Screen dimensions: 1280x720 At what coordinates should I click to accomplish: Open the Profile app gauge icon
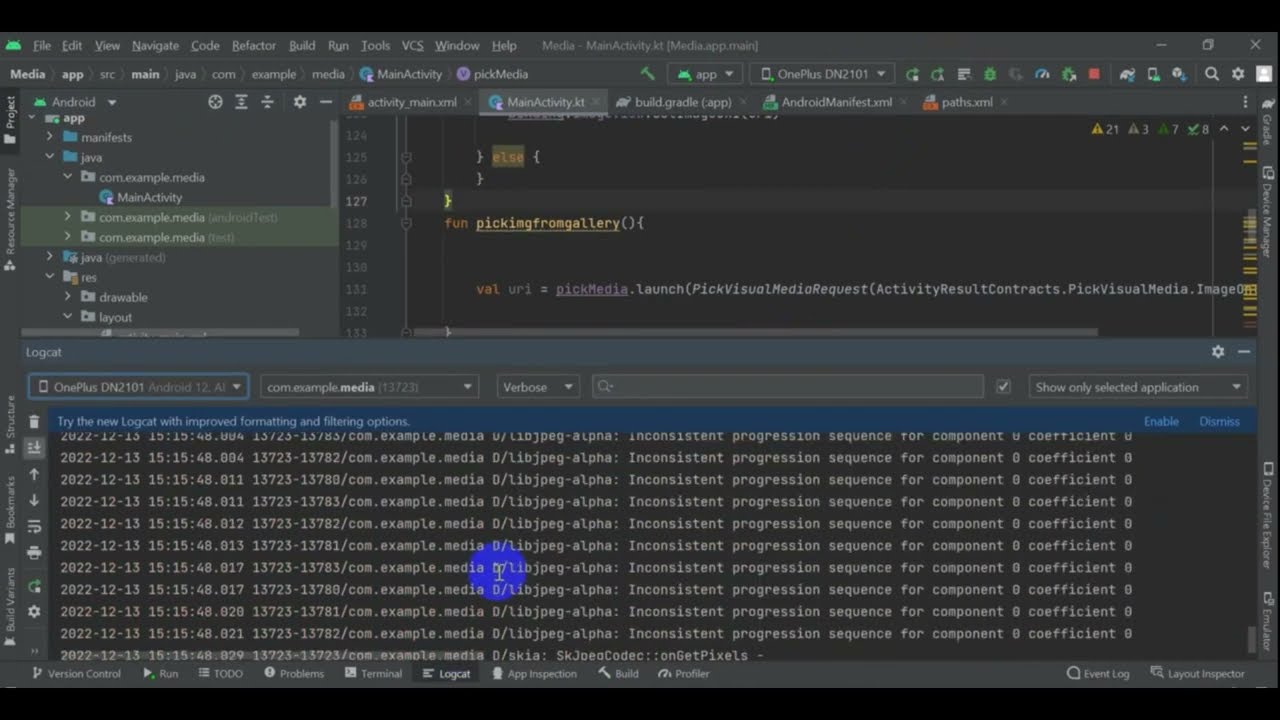click(1042, 74)
